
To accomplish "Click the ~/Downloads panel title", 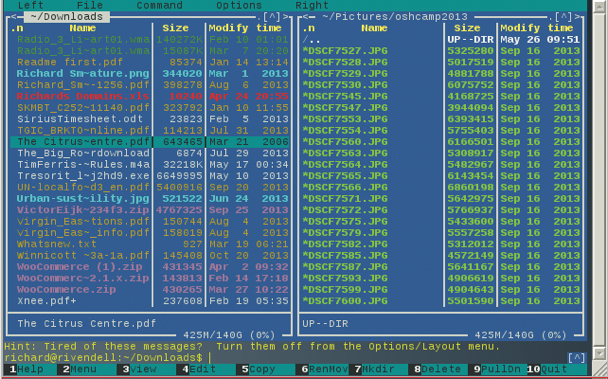I will [x=67, y=17].
